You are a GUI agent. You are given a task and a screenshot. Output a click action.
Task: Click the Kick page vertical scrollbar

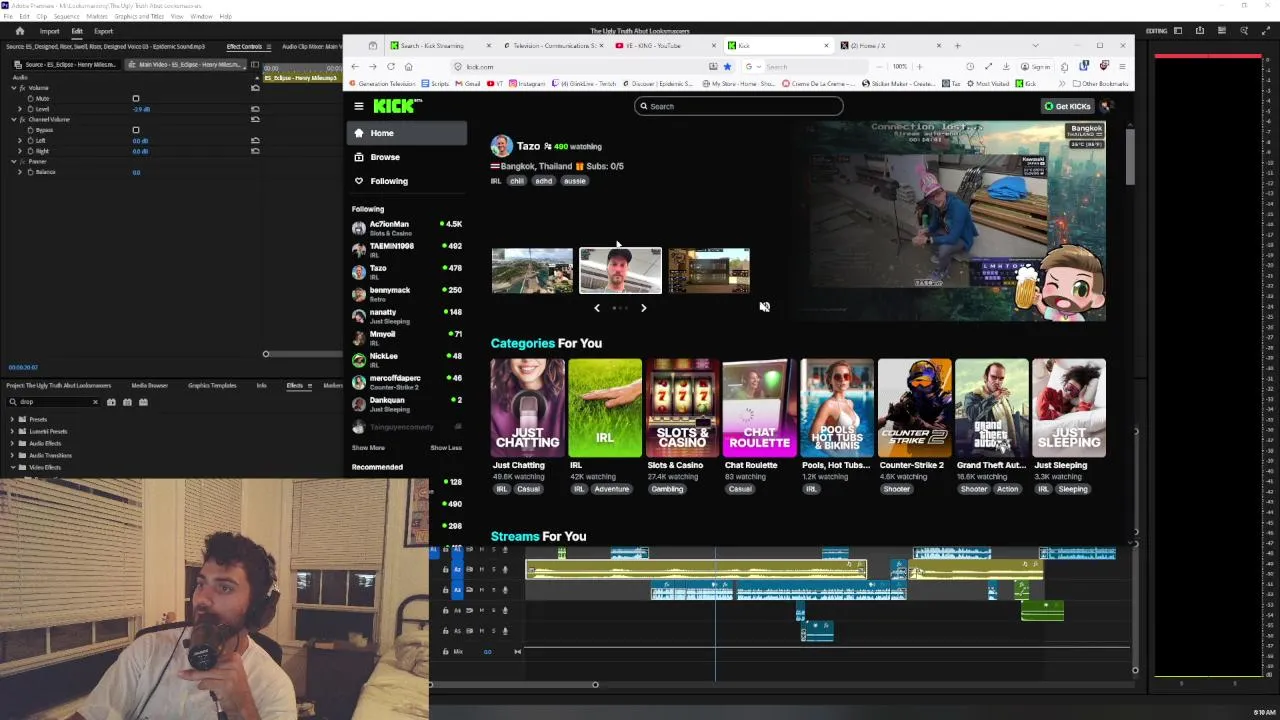(1131, 157)
